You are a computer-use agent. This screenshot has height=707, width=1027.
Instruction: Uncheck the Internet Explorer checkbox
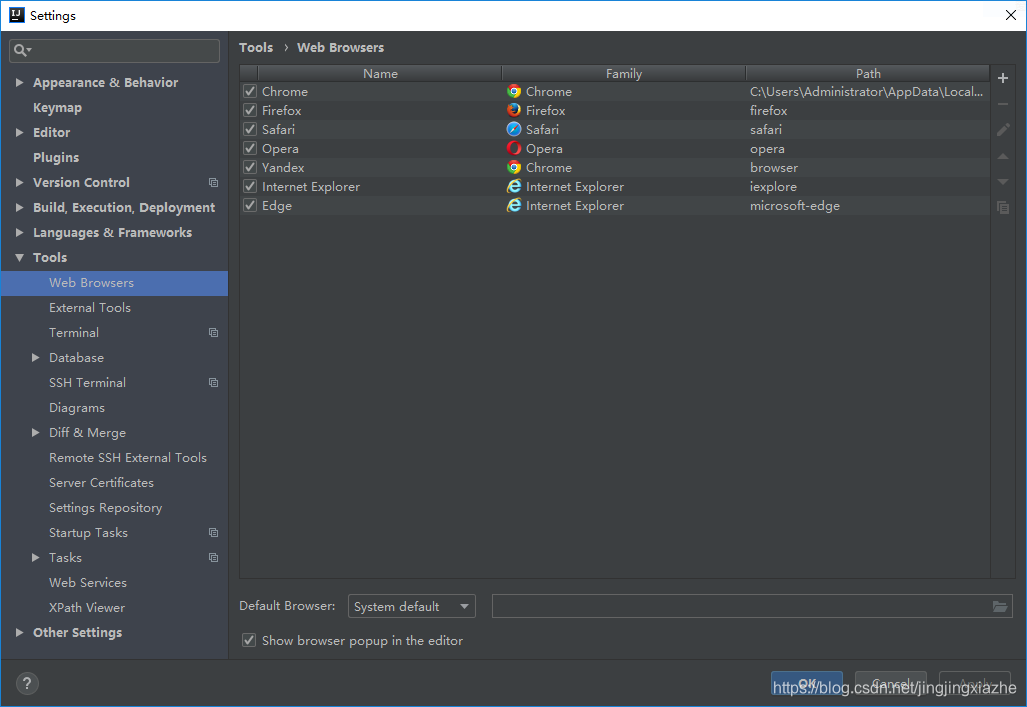coord(250,187)
